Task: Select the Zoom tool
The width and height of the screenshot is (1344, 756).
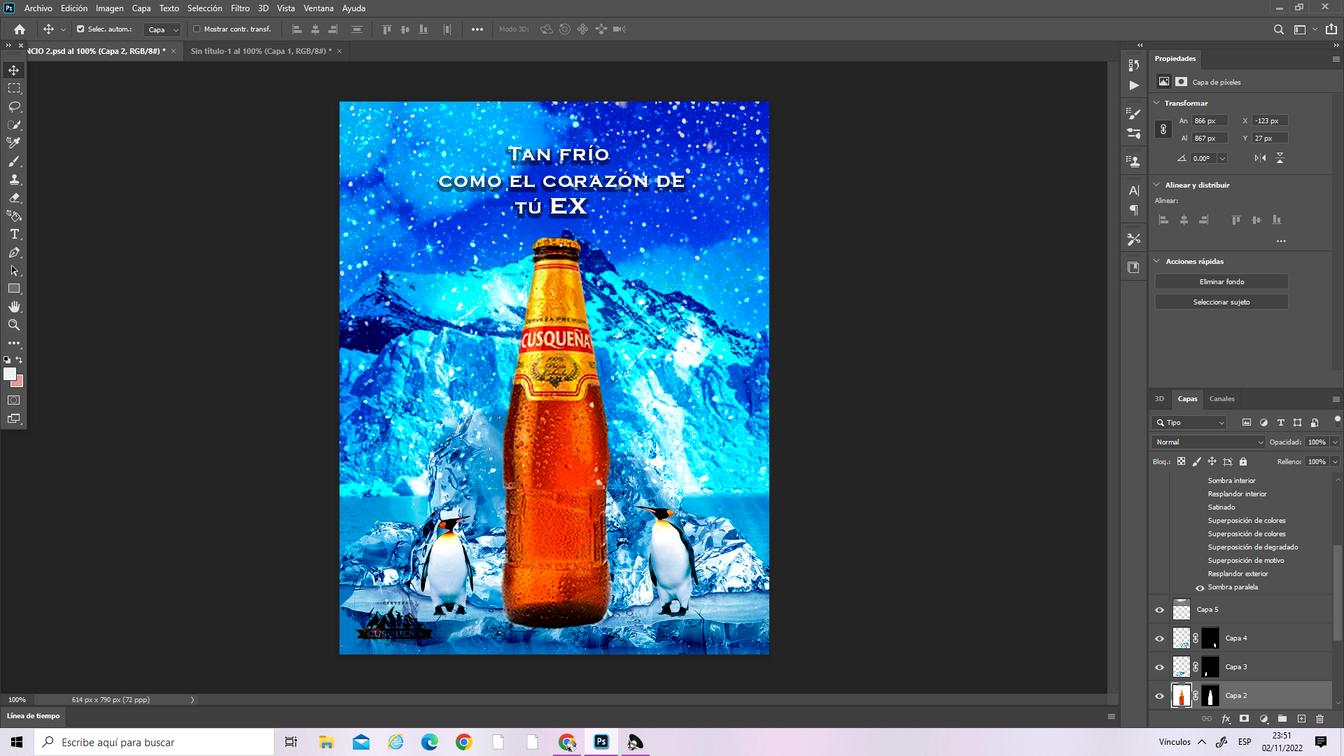Action: [14, 325]
